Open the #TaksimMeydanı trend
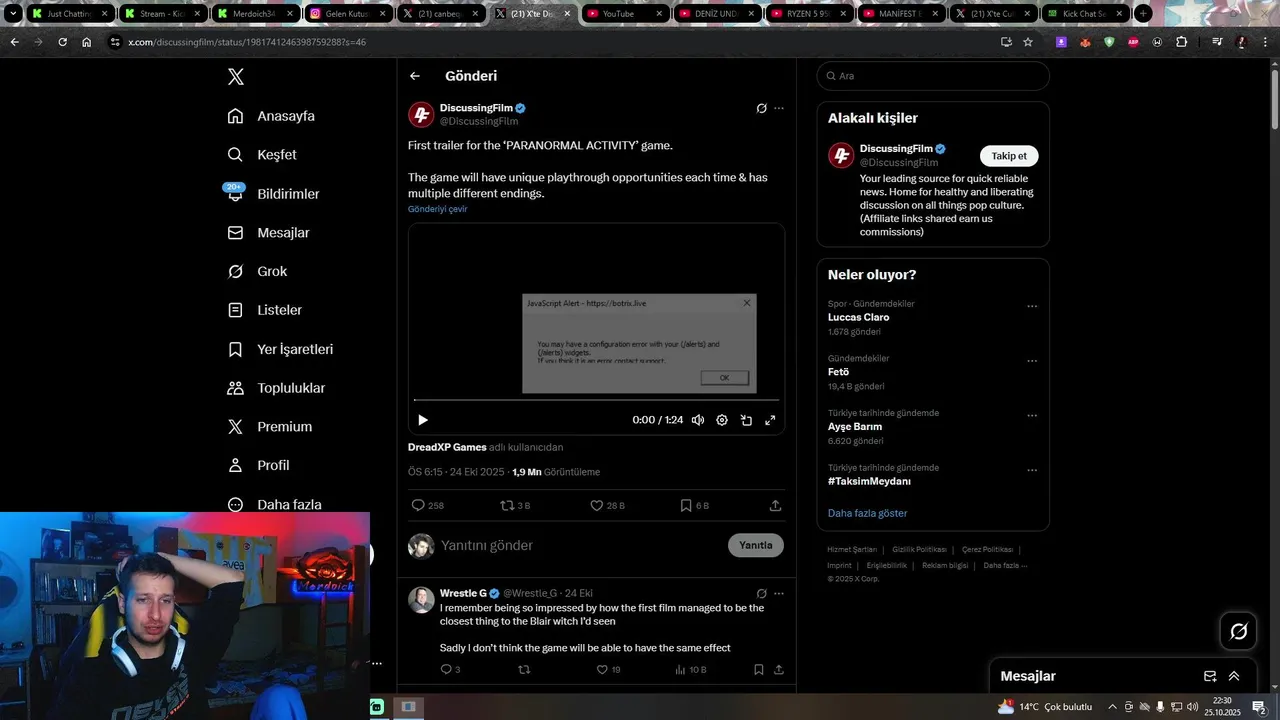 click(x=869, y=481)
